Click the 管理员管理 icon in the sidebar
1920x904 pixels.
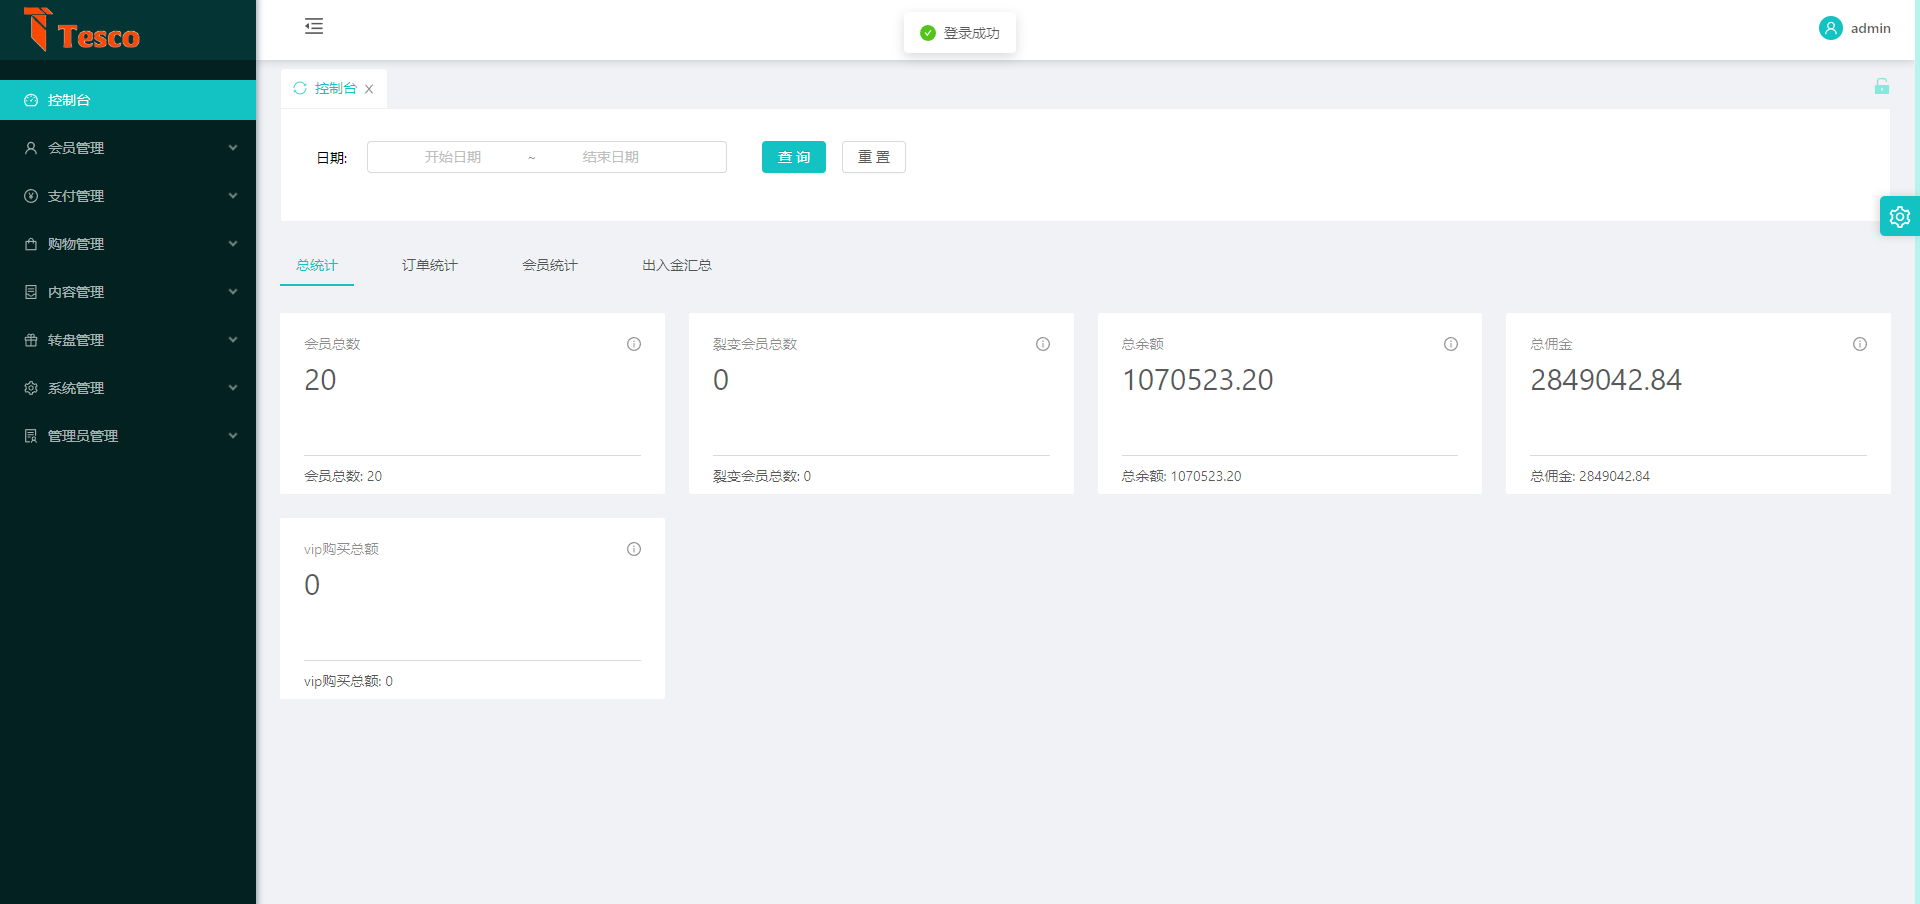point(31,436)
